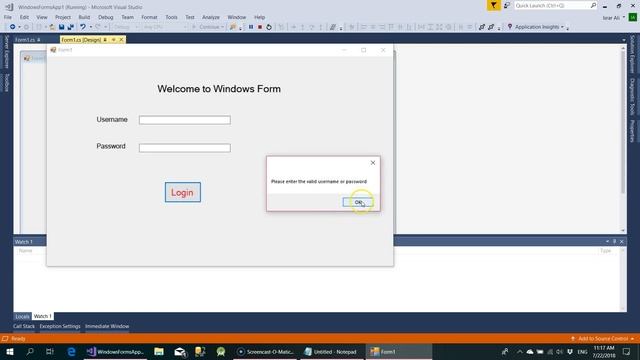The image size is (640, 360).
Task: Open the Build menu
Action: (x=84, y=17)
